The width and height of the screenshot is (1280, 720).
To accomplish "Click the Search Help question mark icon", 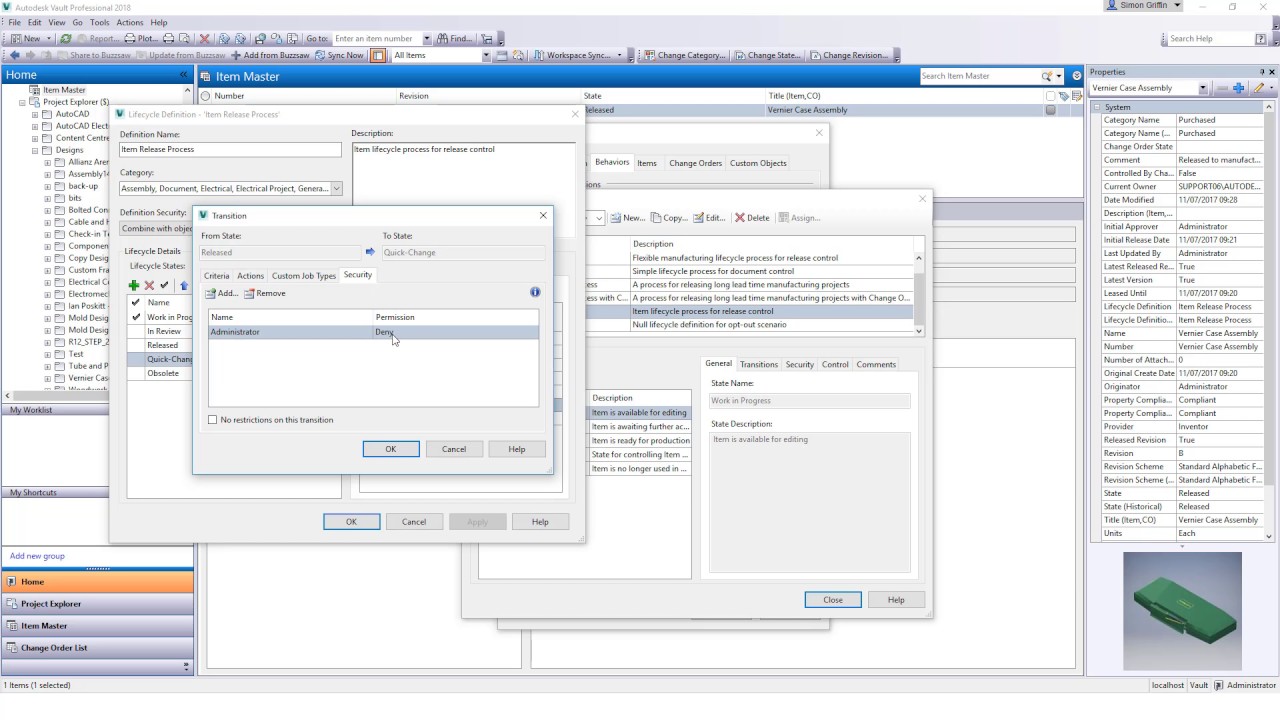I will click(x=1260, y=39).
